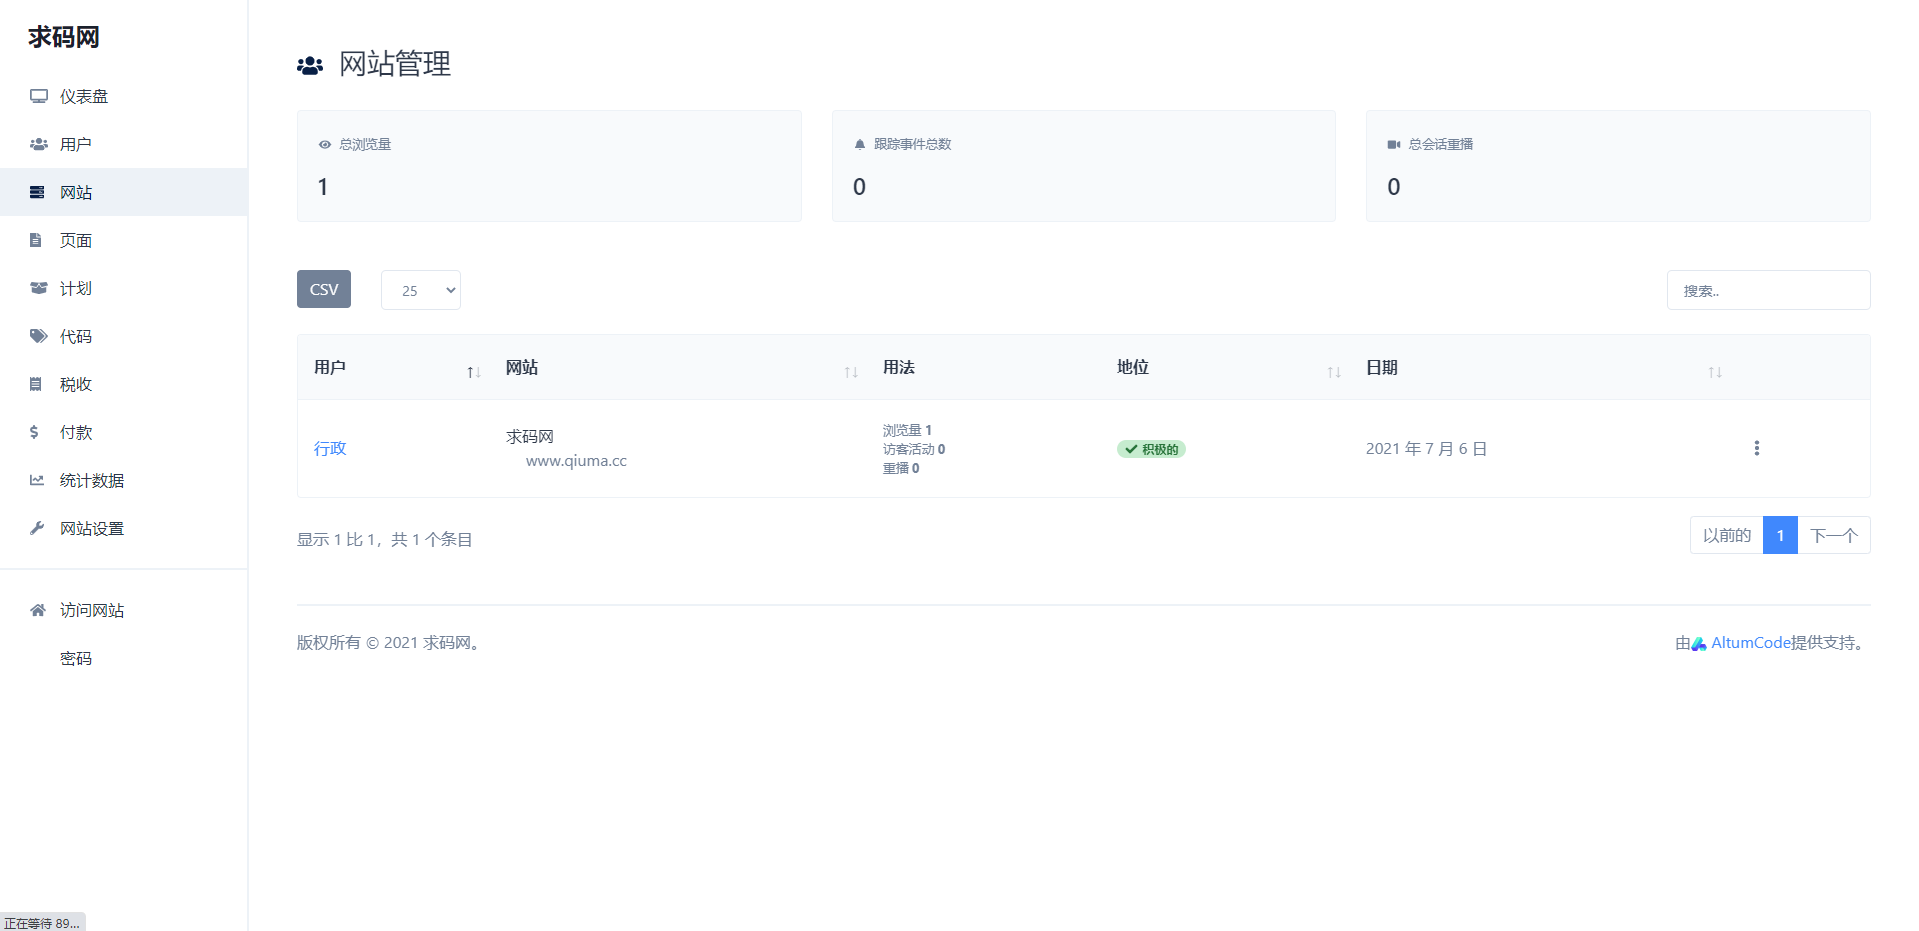Click the 显示 1 比 1 entries summary
This screenshot has width=1919, height=931.
click(x=385, y=539)
